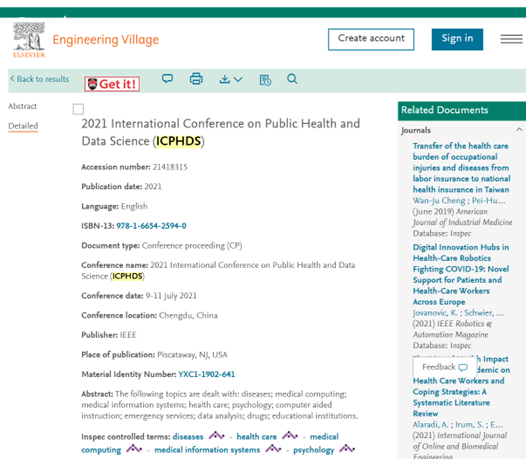This screenshot has height=459, width=526.
Task: Tick the record selection checkbox
Action: click(x=78, y=109)
